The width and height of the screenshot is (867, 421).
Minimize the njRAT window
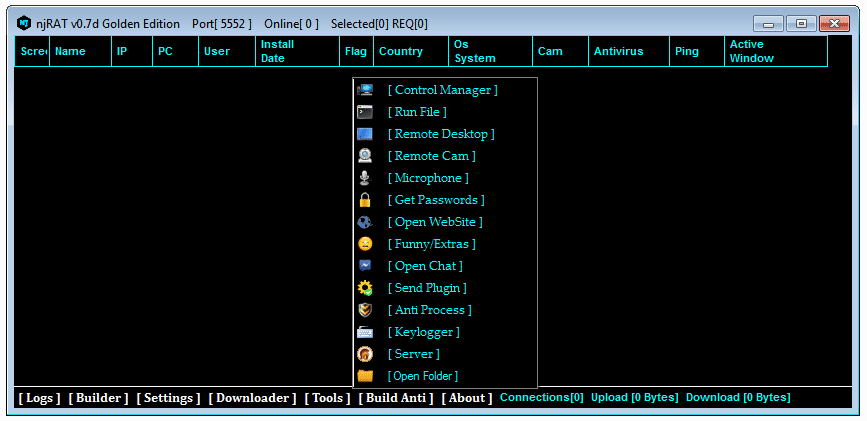click(x=769, y=24)
